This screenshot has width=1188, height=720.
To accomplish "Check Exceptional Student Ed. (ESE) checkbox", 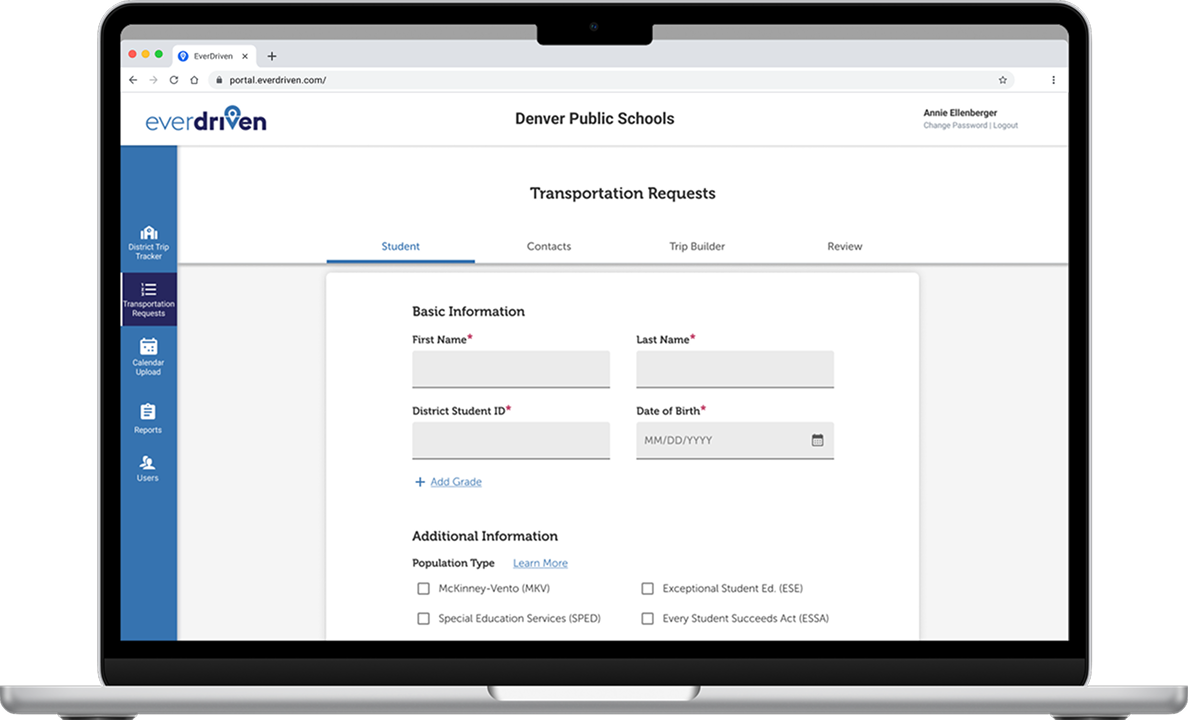I will coord(648,589).
